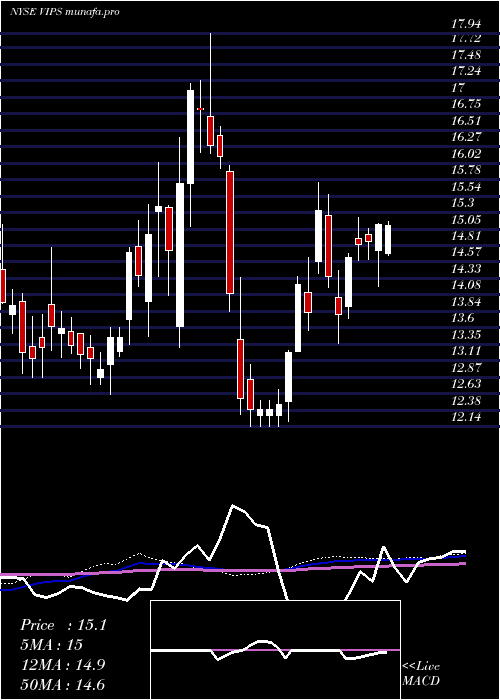Click the 16.27 price axis label

(466, 137)
